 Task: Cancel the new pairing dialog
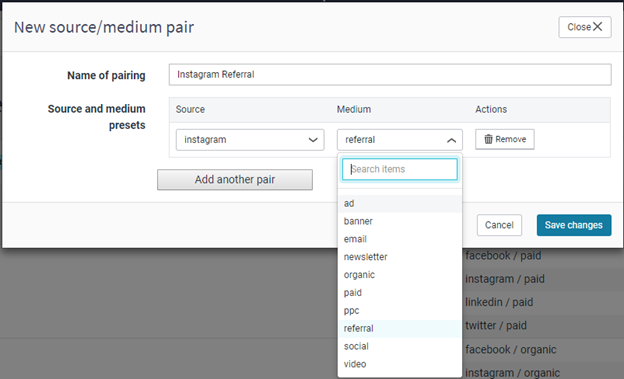coord(499,225)
